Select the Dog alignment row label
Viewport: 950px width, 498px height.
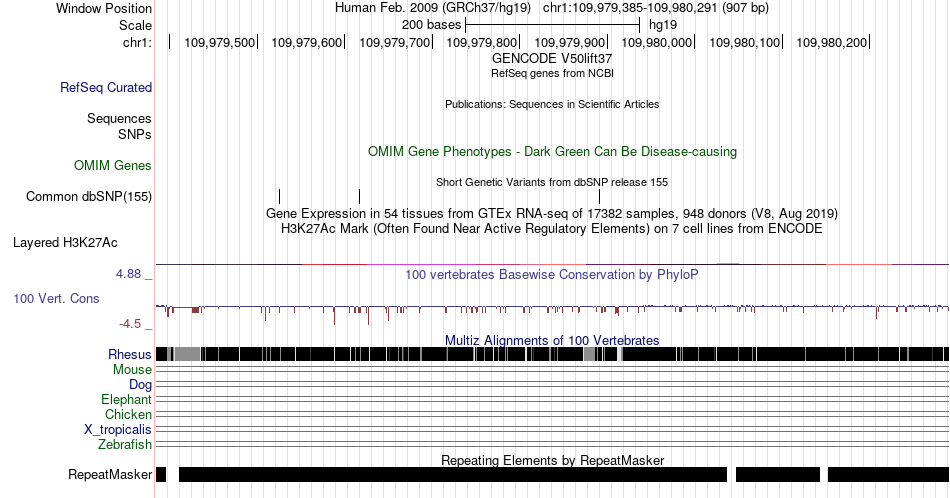pos(140,385)
